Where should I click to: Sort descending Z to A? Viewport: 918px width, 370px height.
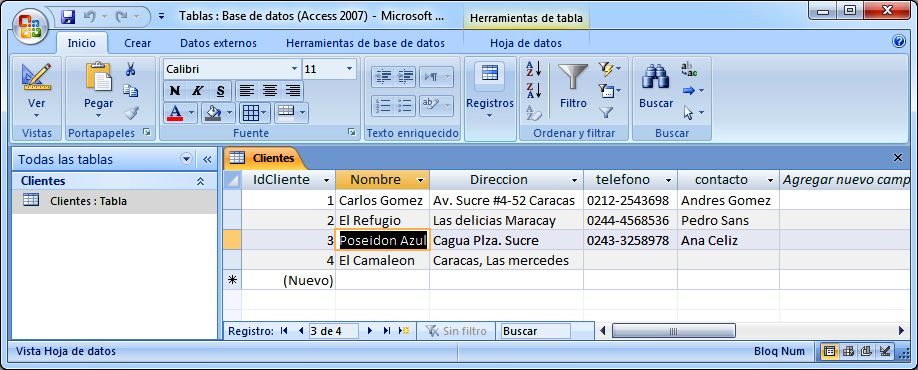(534, 90)
